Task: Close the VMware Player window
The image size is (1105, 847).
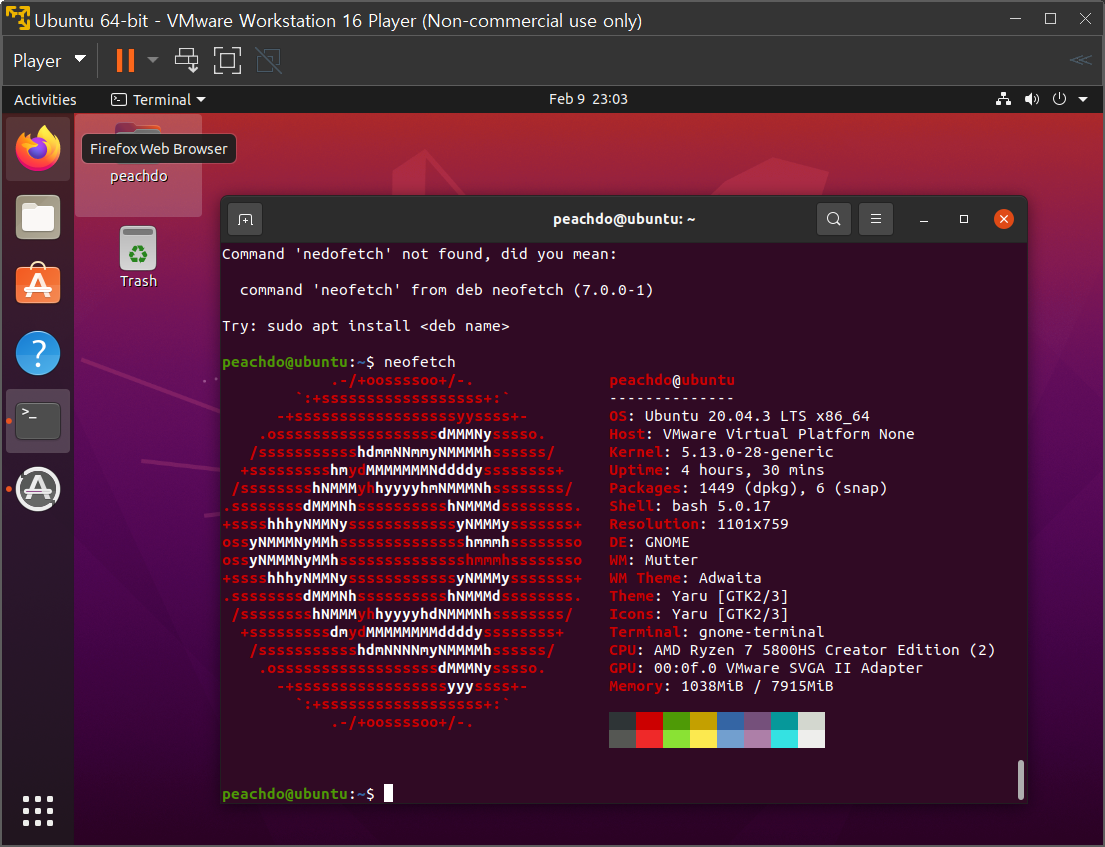Action: (x=1085, y=19)
